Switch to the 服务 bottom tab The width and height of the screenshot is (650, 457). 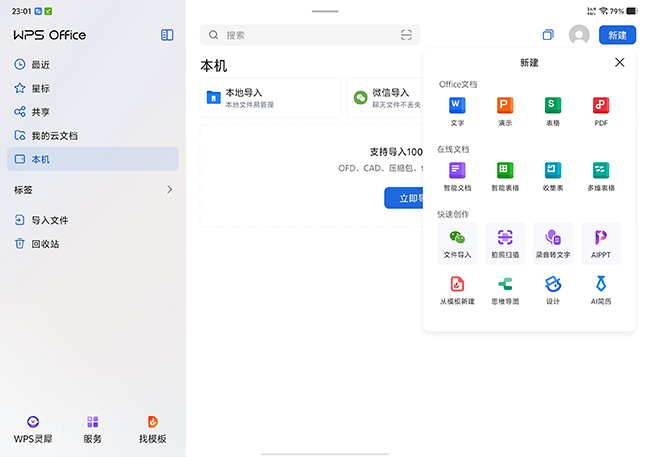(x=92, y=429)
